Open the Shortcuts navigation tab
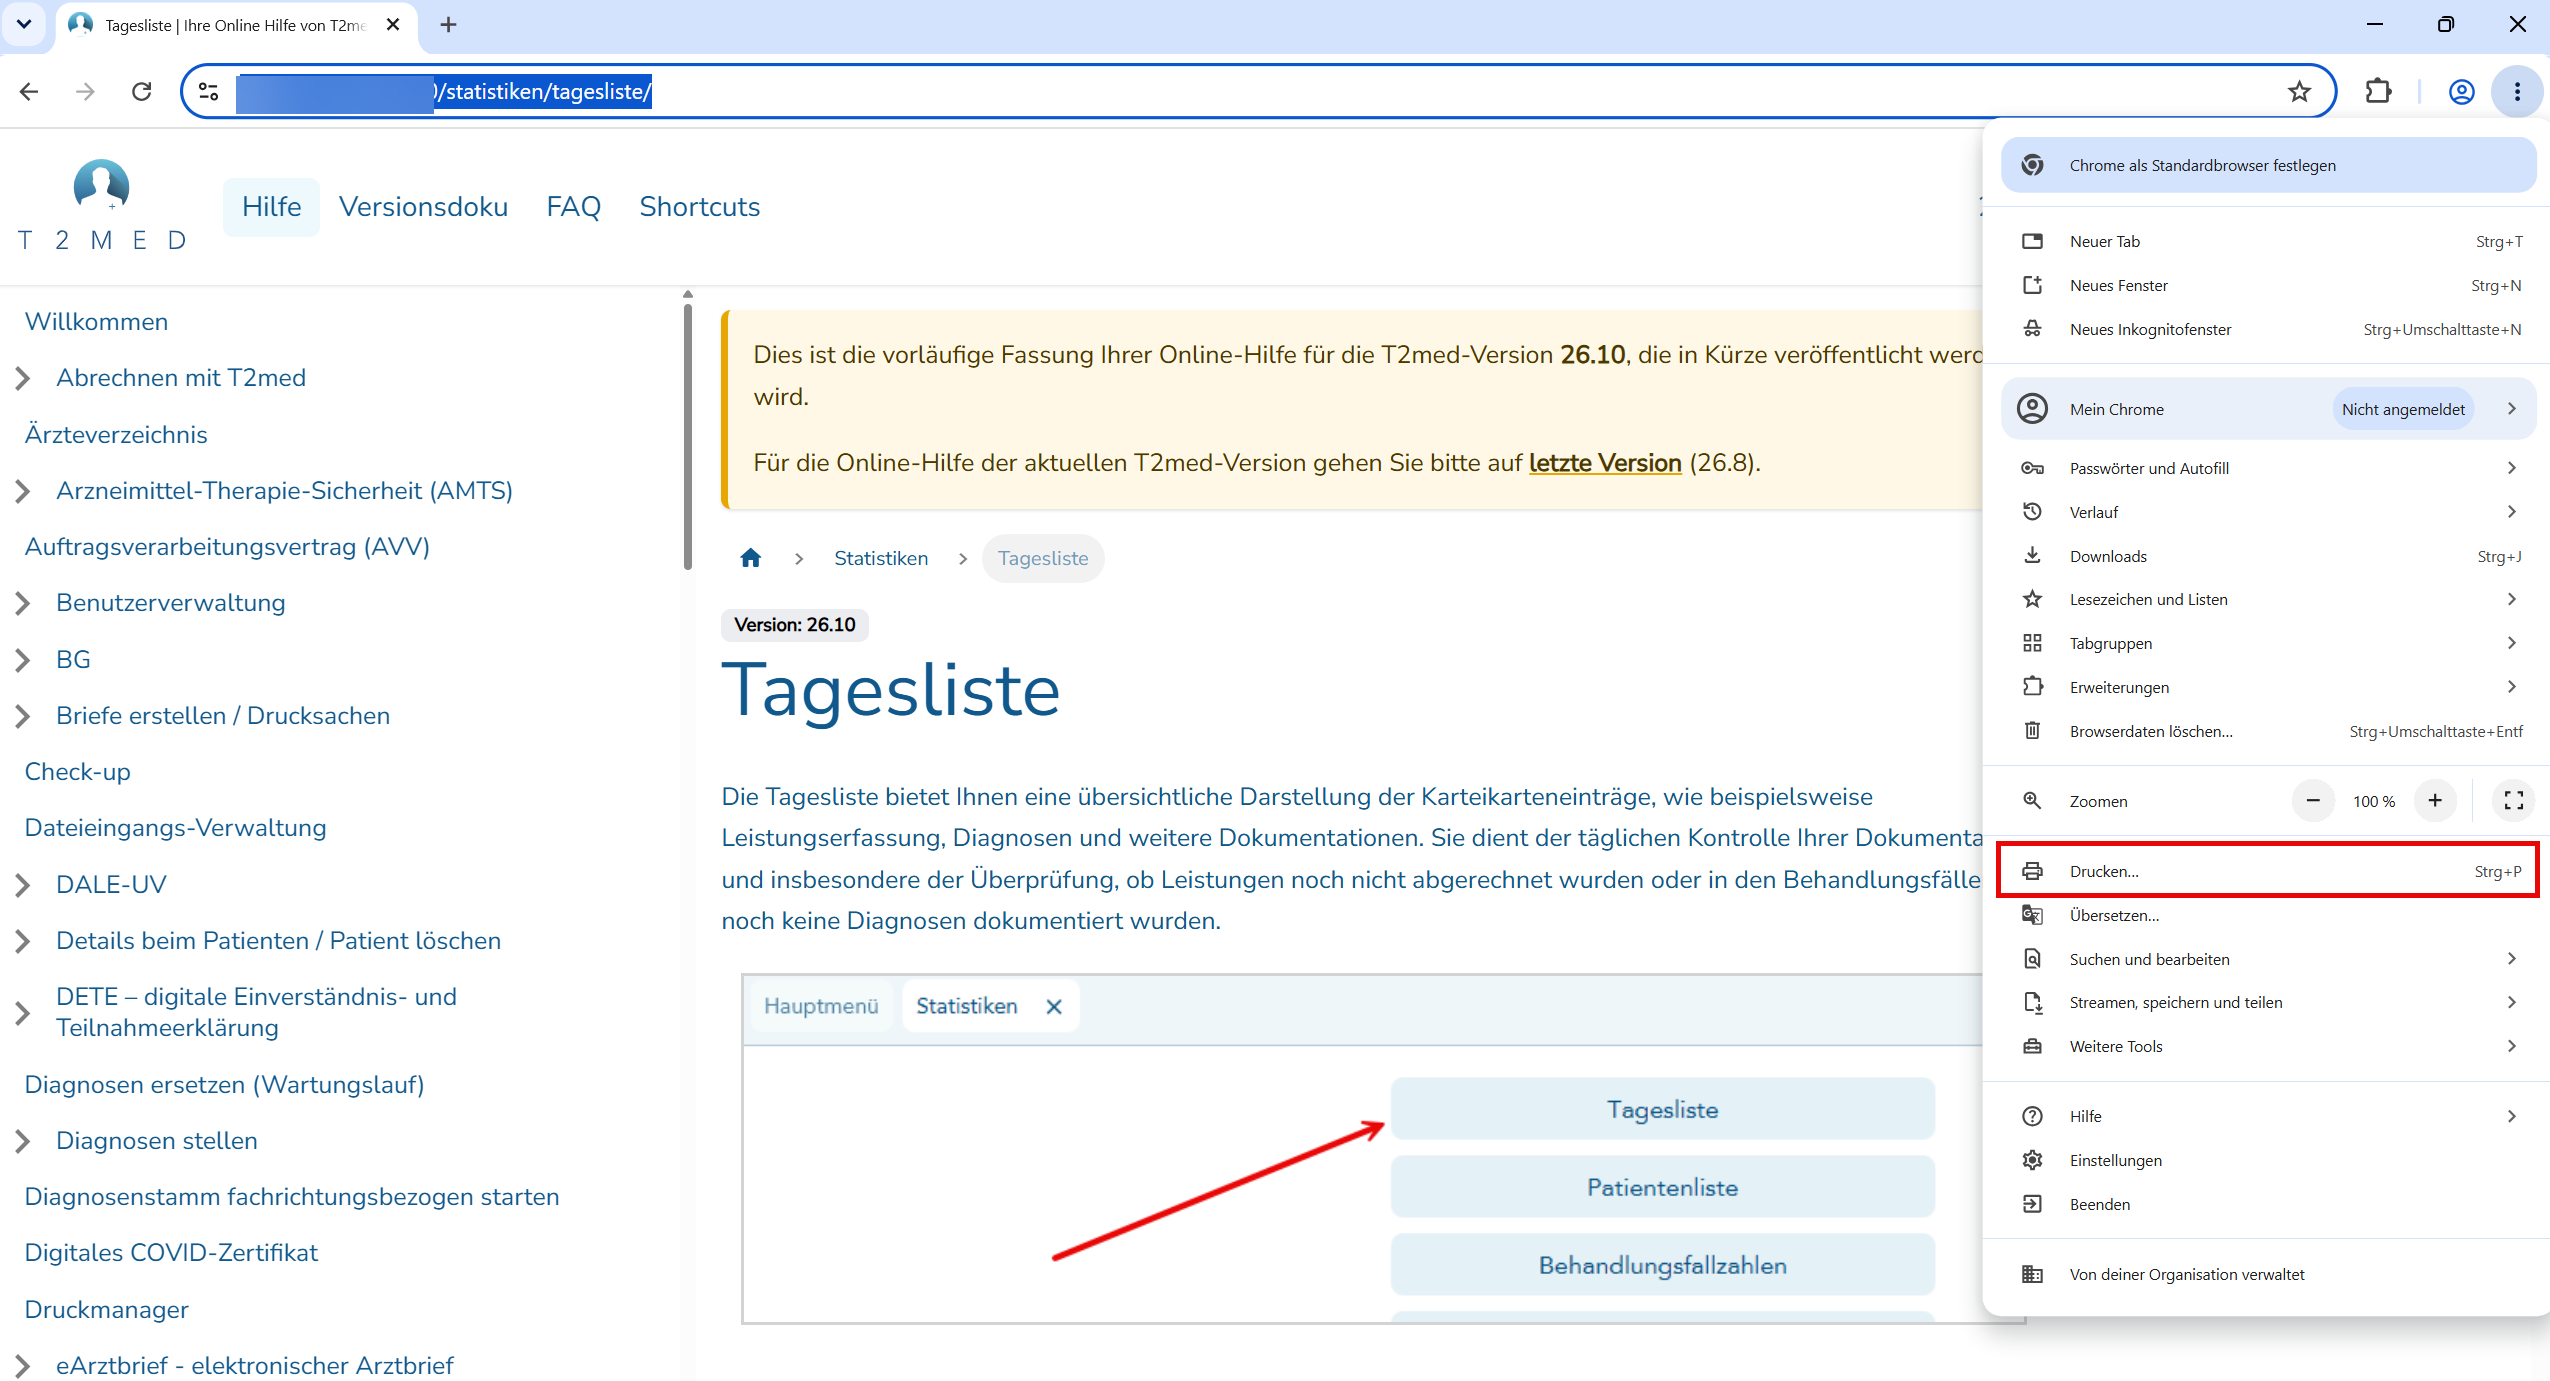The width and height of the screenshot is (2550, 1381). click(699, 207)
